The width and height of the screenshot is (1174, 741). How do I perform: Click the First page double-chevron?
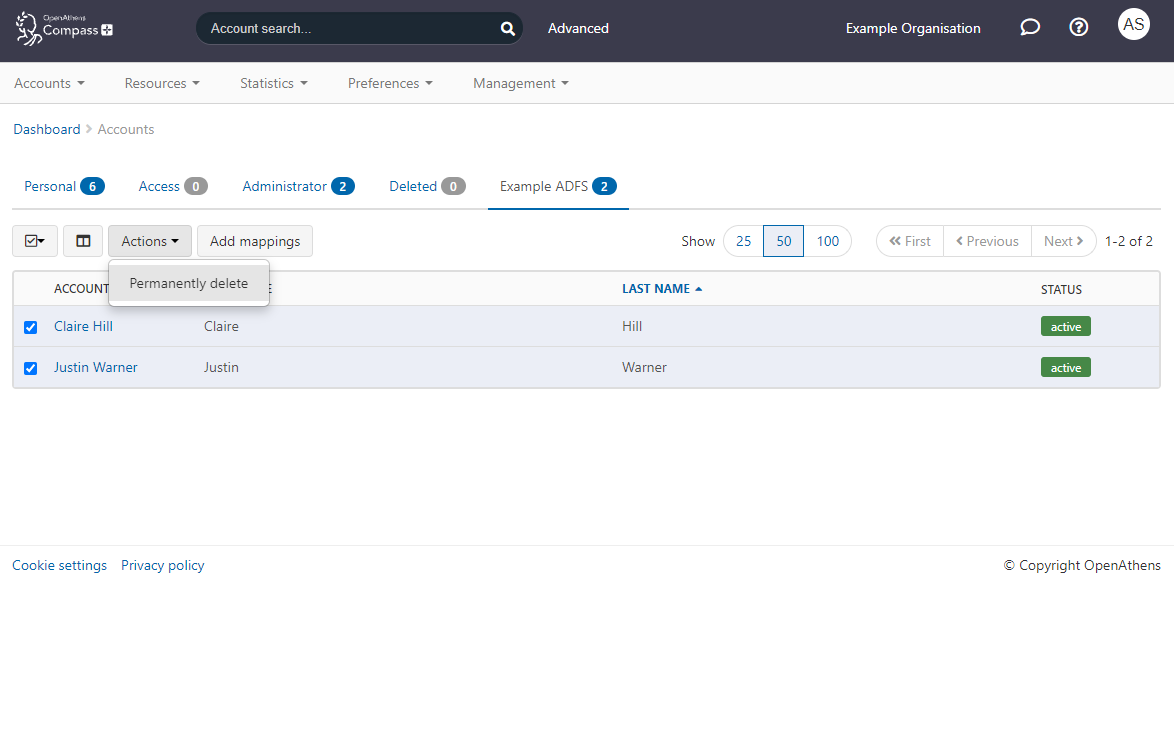(x=909, y=241)
